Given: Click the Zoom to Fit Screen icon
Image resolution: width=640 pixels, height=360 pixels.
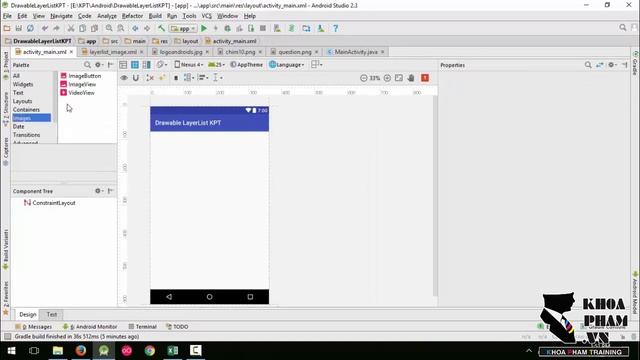Looking at the screenshot, I should pyautogui.click(x=399, y=78).
